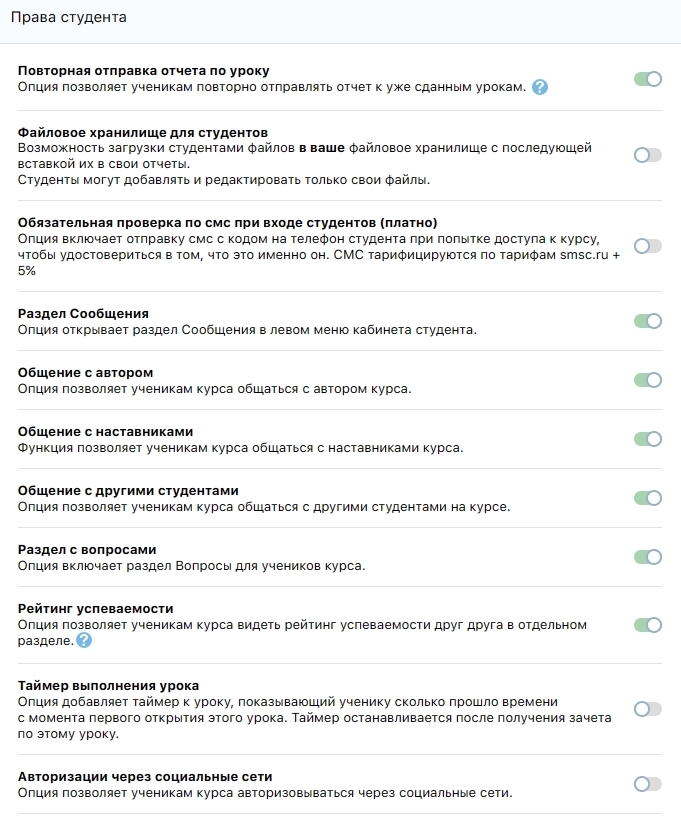Switch off Общение с наставниками
Image resolution: width=681 pixels, height=819 pixels.
(x=647, y=439)
